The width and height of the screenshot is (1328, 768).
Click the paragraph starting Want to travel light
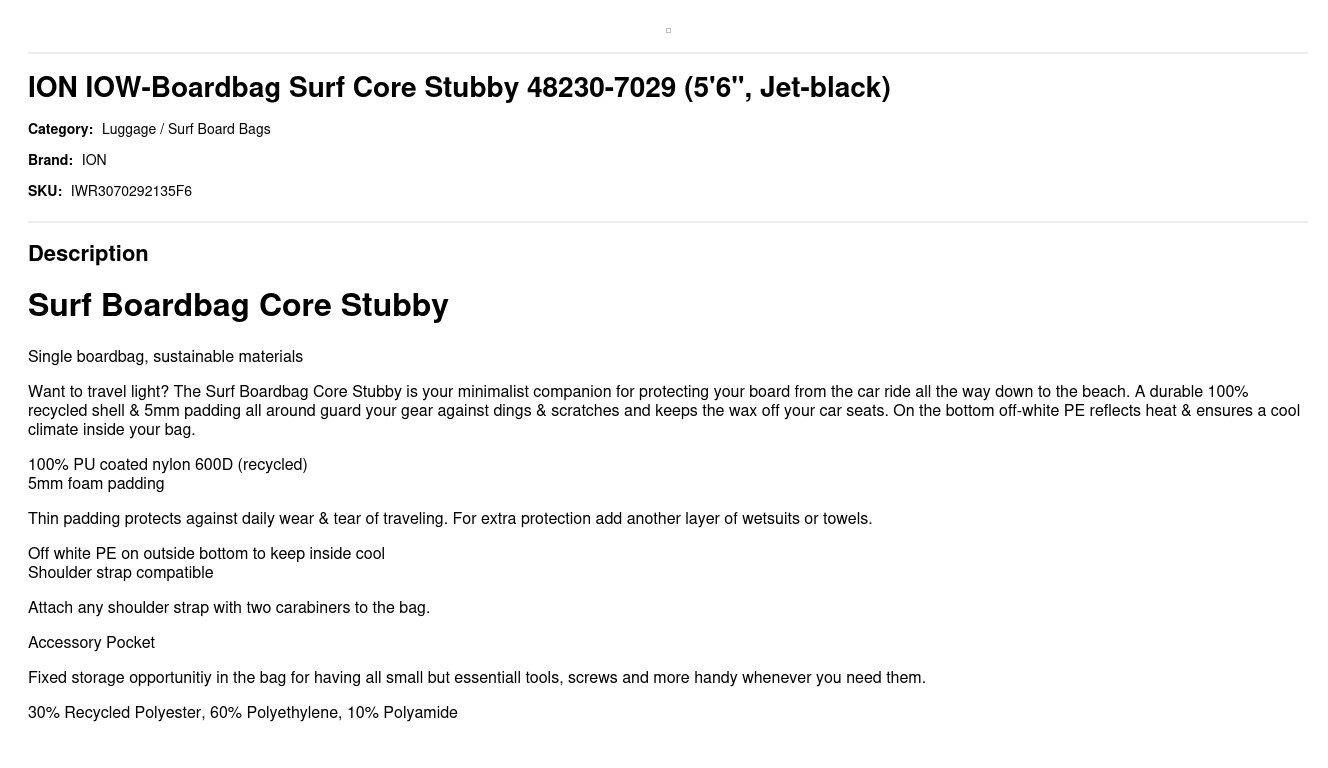664,410
